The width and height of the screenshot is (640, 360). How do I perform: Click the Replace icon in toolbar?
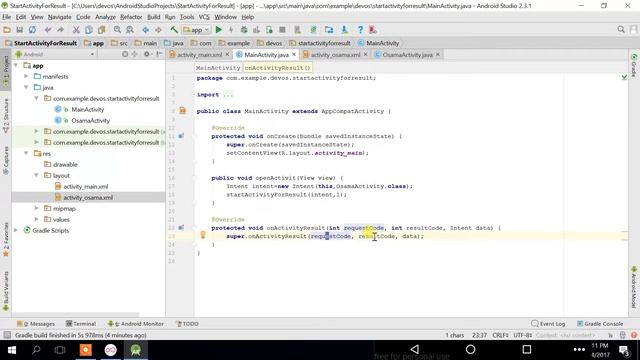[130, 30]
